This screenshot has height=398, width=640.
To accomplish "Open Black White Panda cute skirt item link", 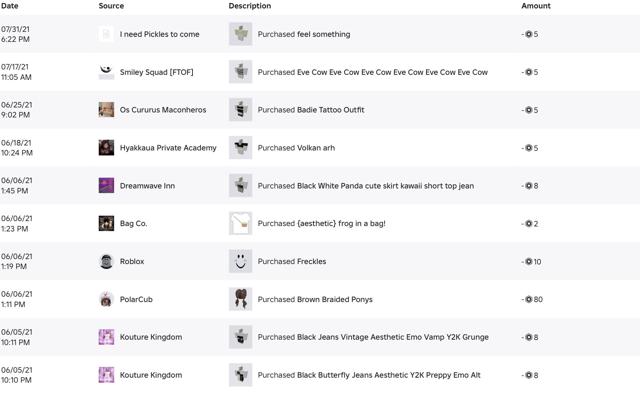I will tap(366, 186).
